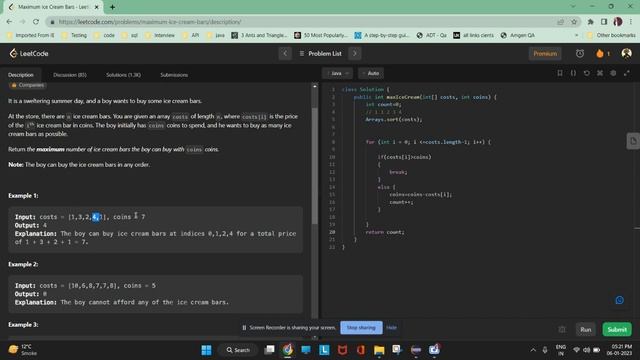Open Chrome from the taskbar
The height and width of the screenshot is (360, 640).
[287, 350]
